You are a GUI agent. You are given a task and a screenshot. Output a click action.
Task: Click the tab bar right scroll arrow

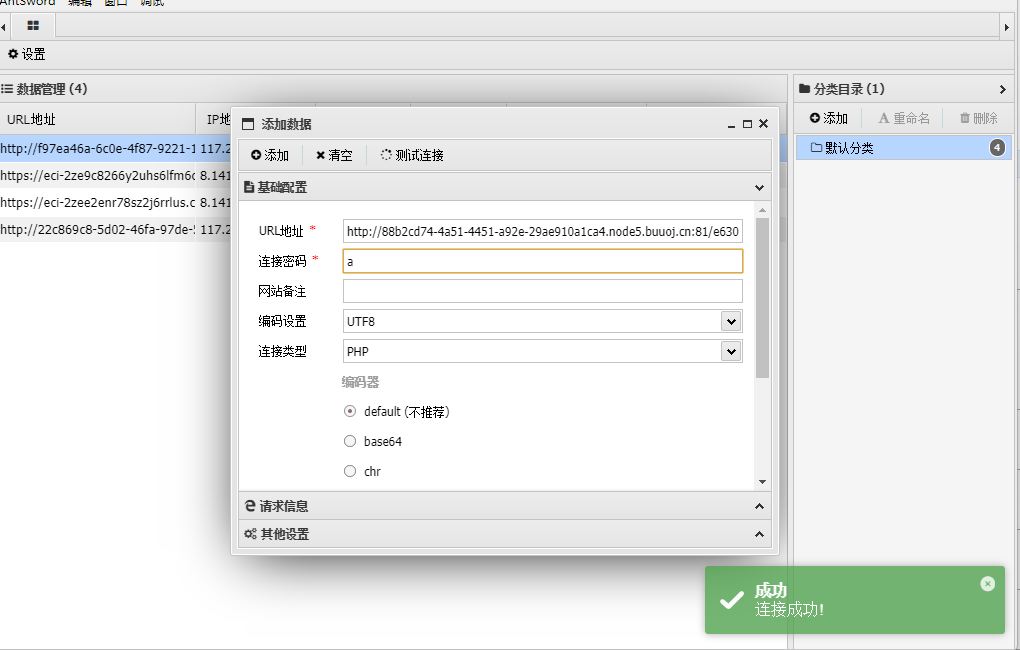coord(1007,27)
